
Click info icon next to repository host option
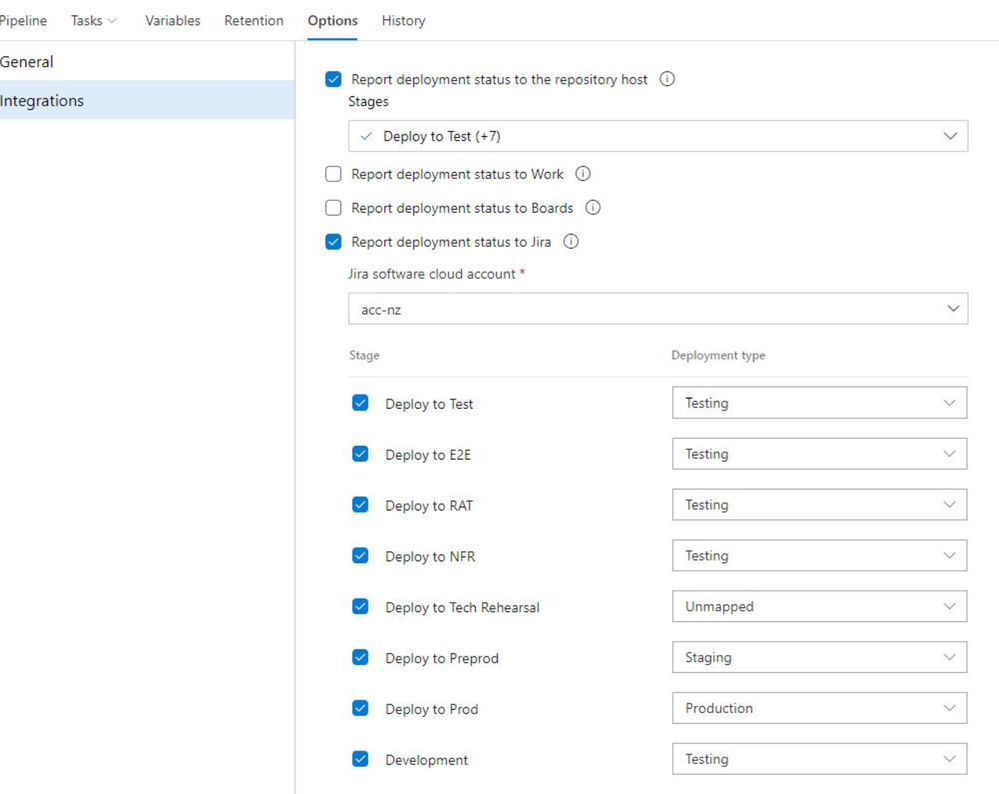[667, 79]
